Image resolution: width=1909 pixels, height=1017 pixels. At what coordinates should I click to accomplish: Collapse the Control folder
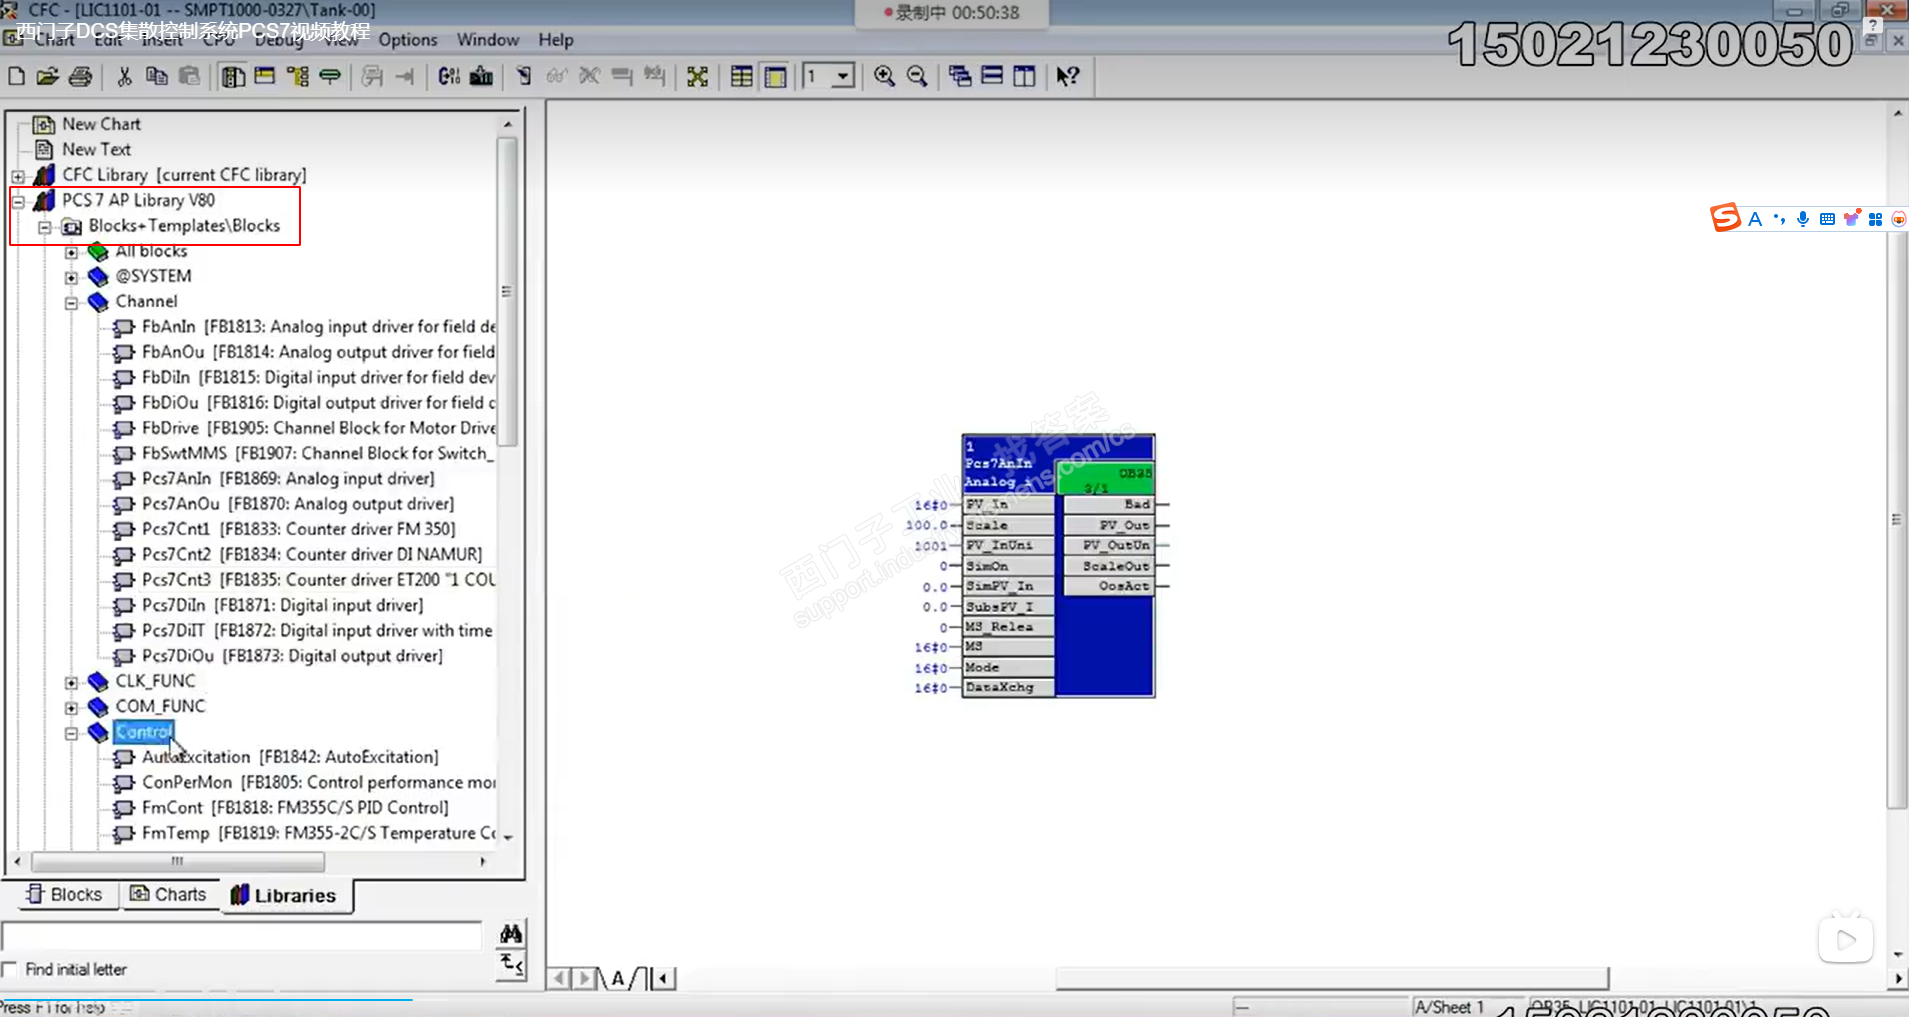click(71, 733)
